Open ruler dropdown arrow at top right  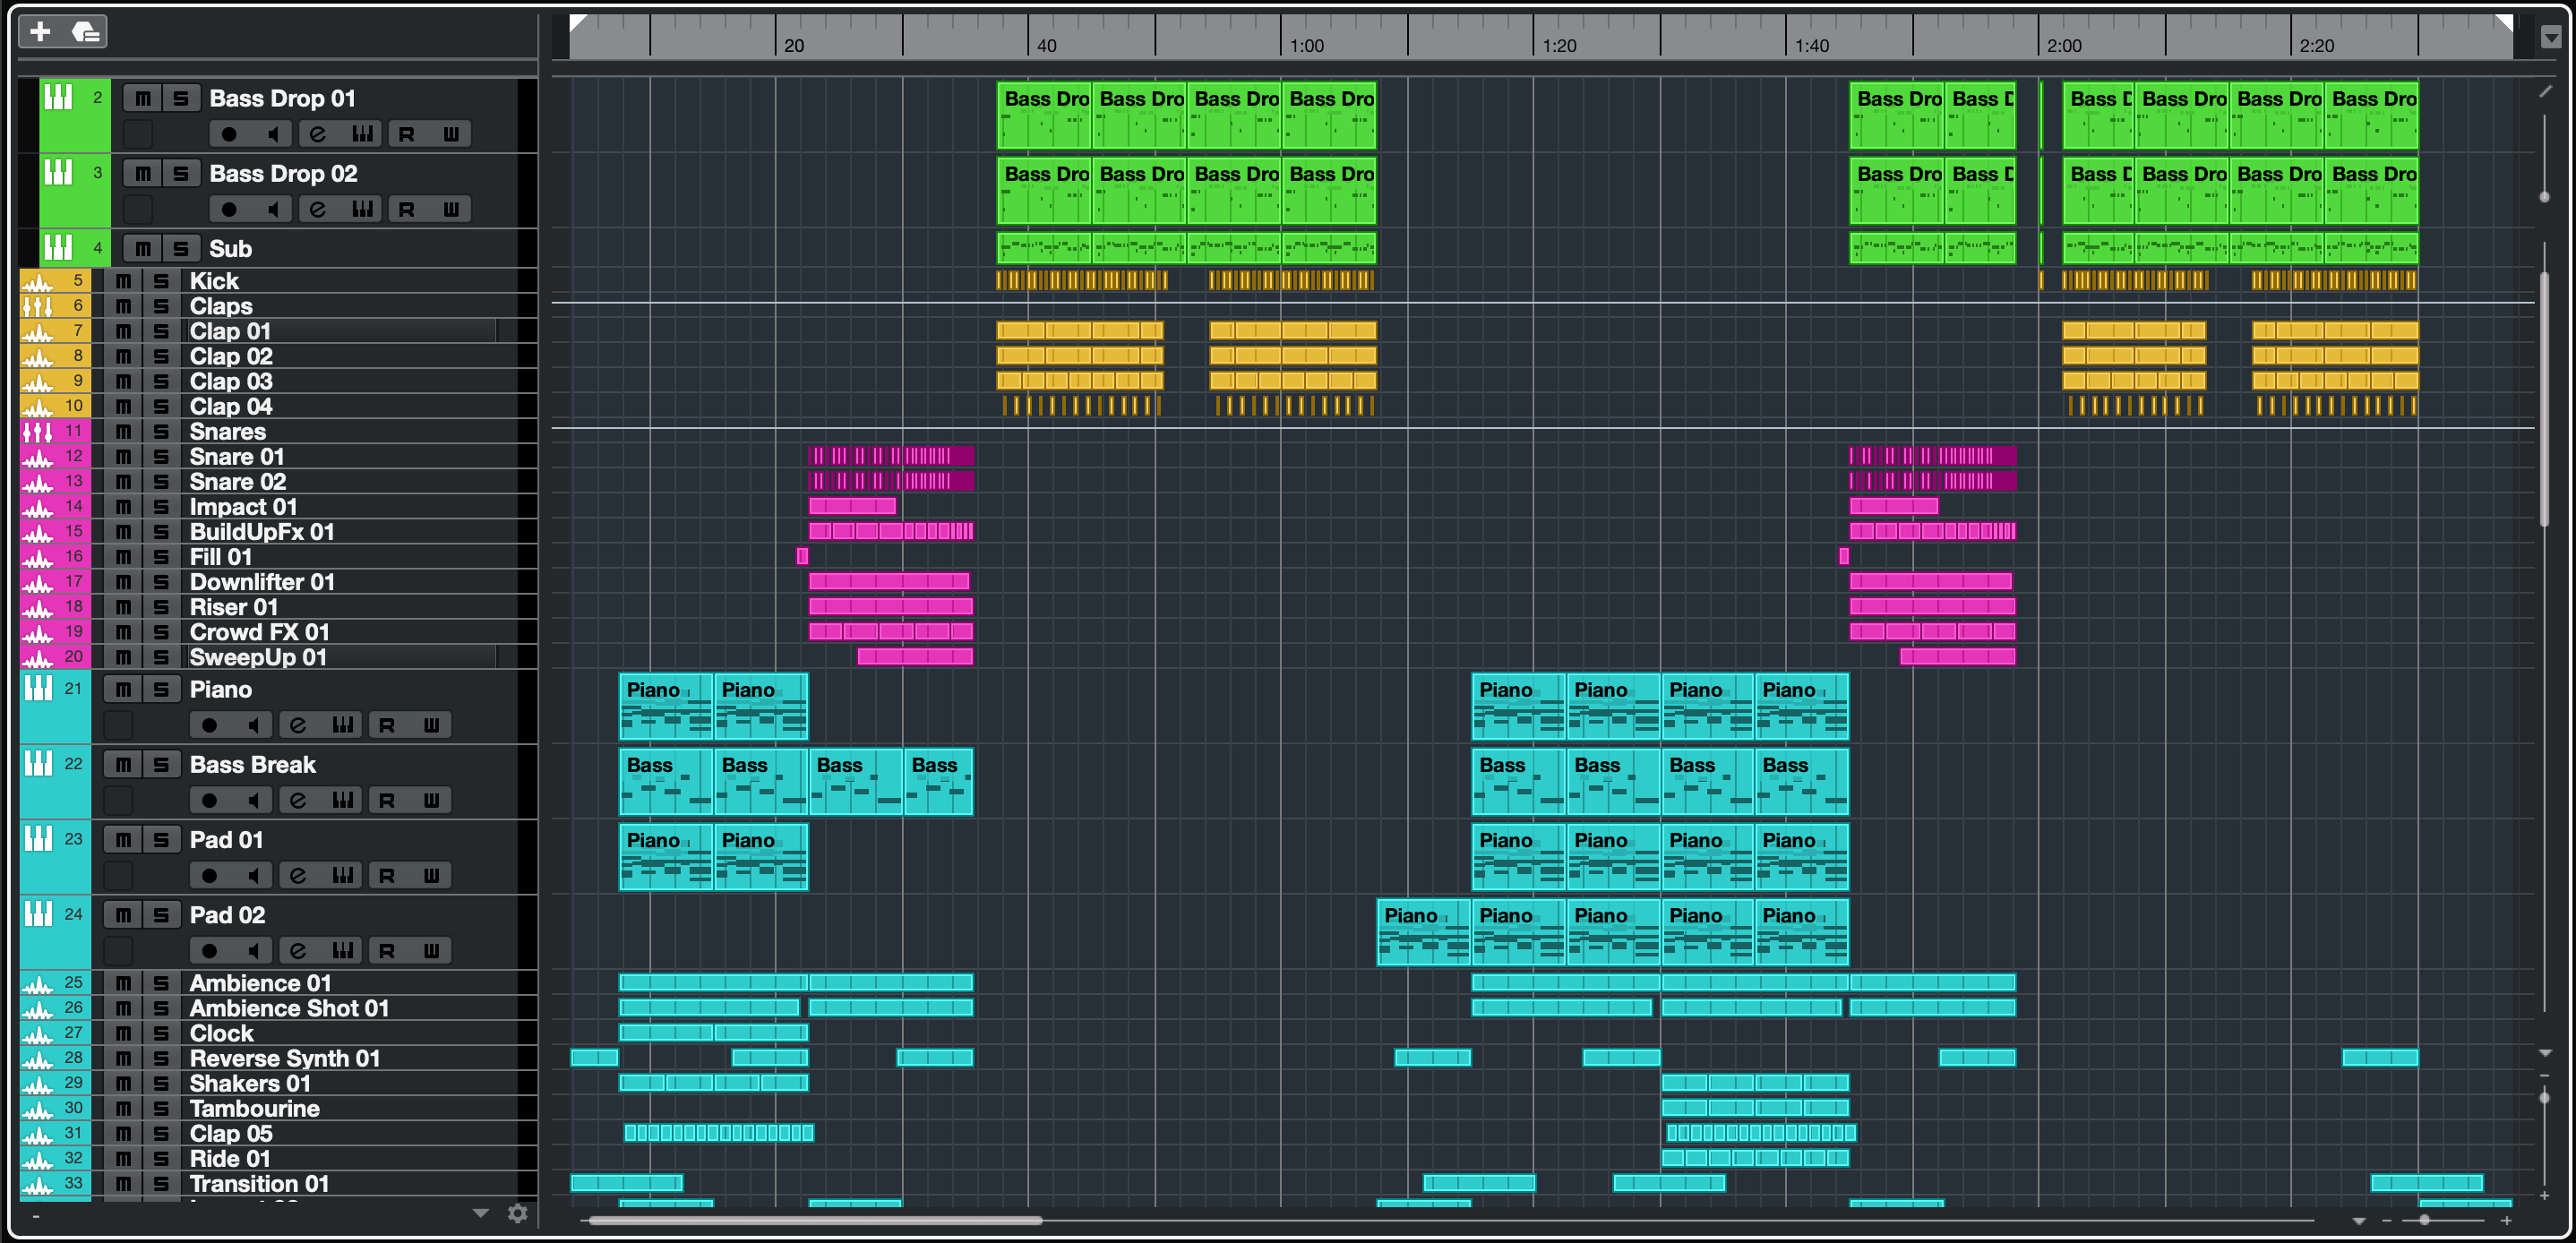click(2551, 37)
